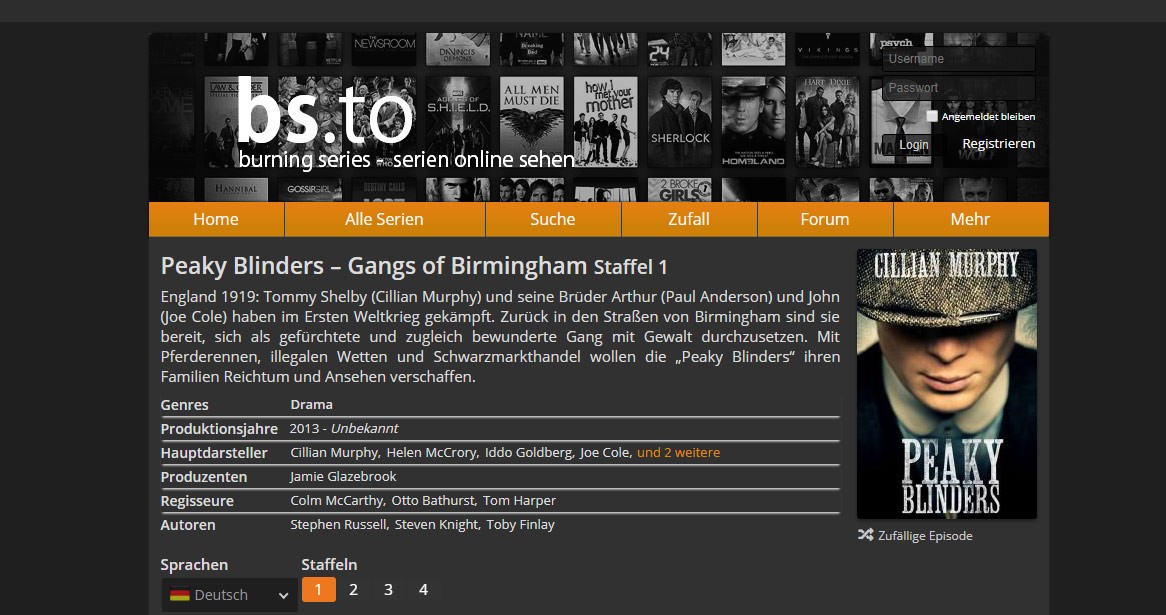Click director Colm McCarthy
This screenshot has width=1166, height=615.
point(336,500)
